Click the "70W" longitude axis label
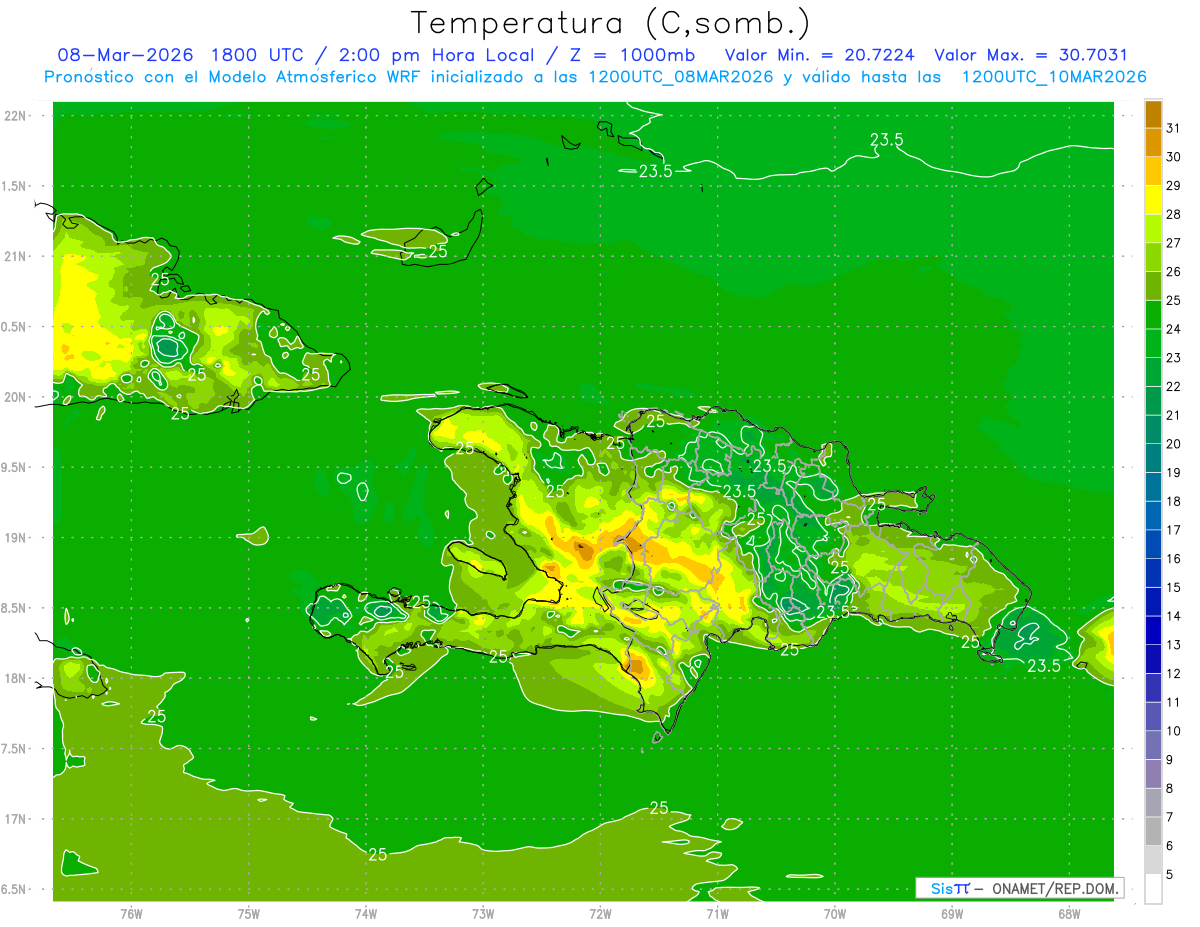 coord(835,914)
